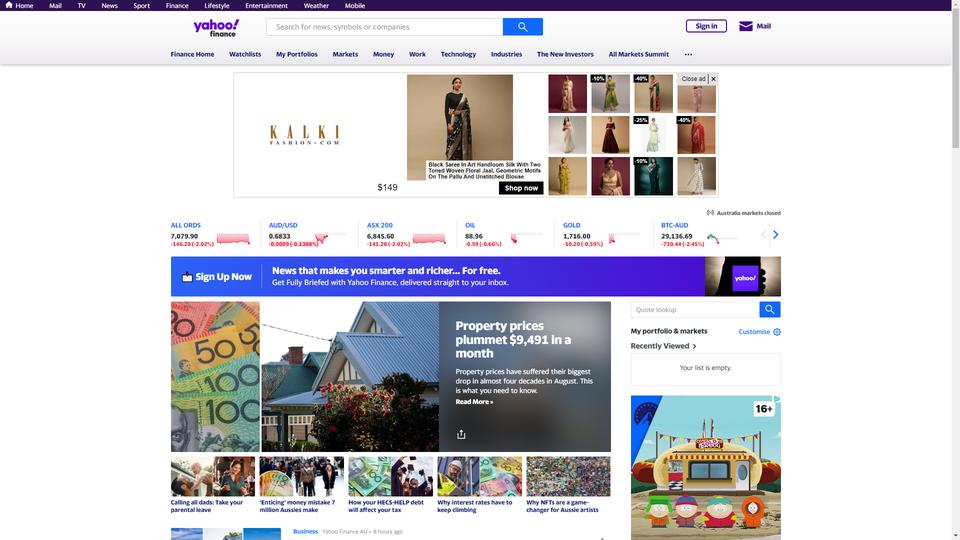Open My Portfolios tab
Image resolution: width=960 pixels, height=540 pixels.
296,54
